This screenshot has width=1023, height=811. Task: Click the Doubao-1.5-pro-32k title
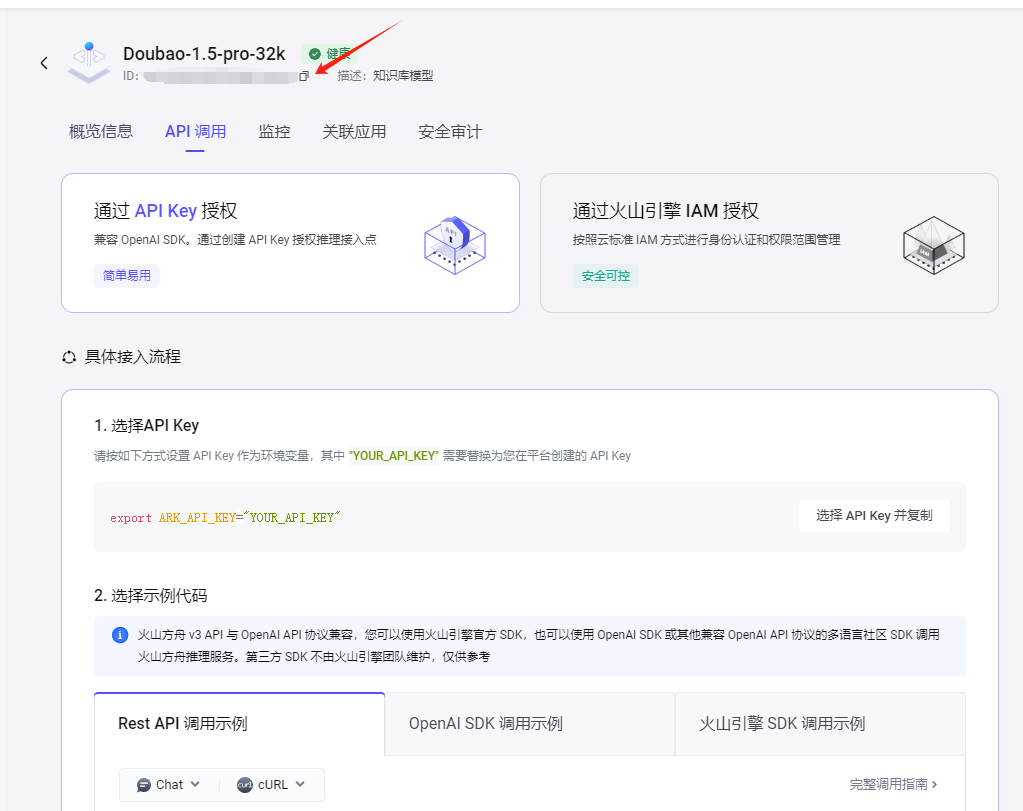[x=204, y=54]
